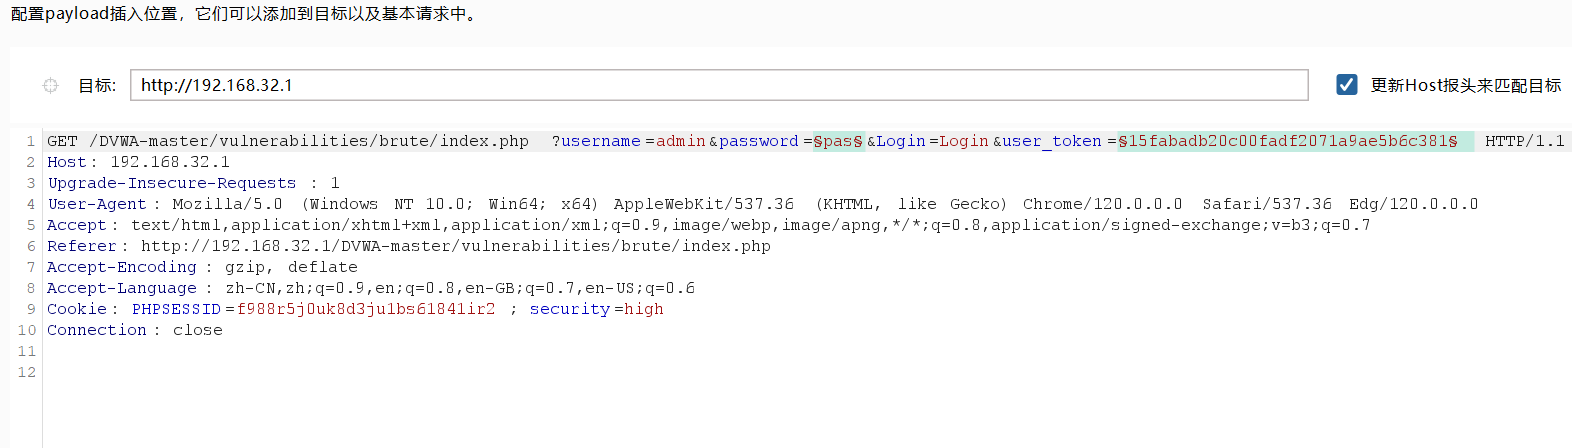This screenshot has height=448, width=1572.
Task: Click the Connection header on line 10
Action: coord(96,330)
